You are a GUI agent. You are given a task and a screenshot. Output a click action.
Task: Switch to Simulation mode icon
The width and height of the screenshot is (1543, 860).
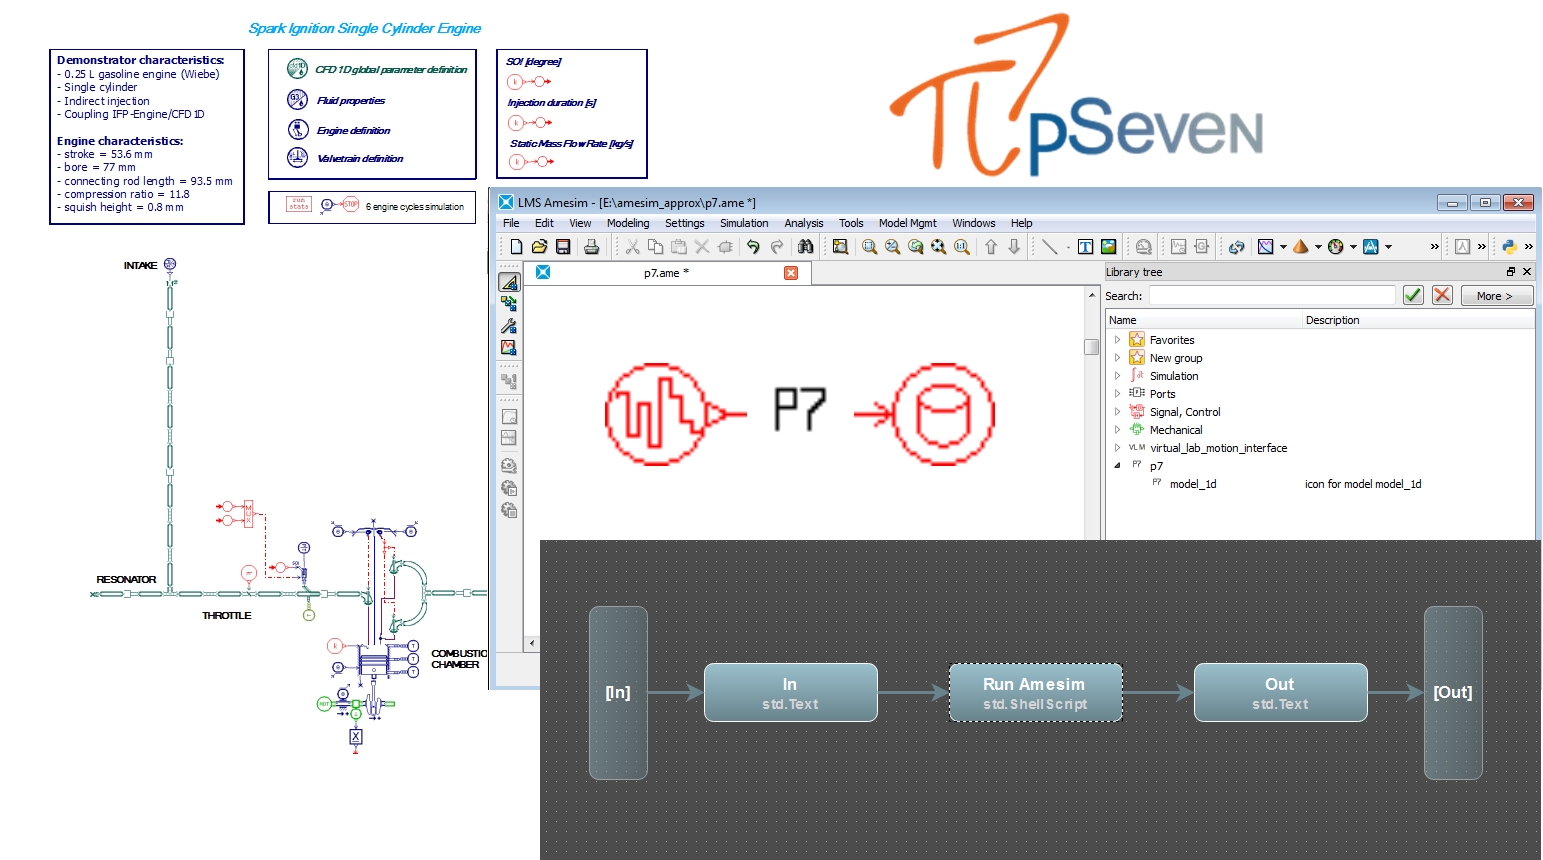click(509, 348)
